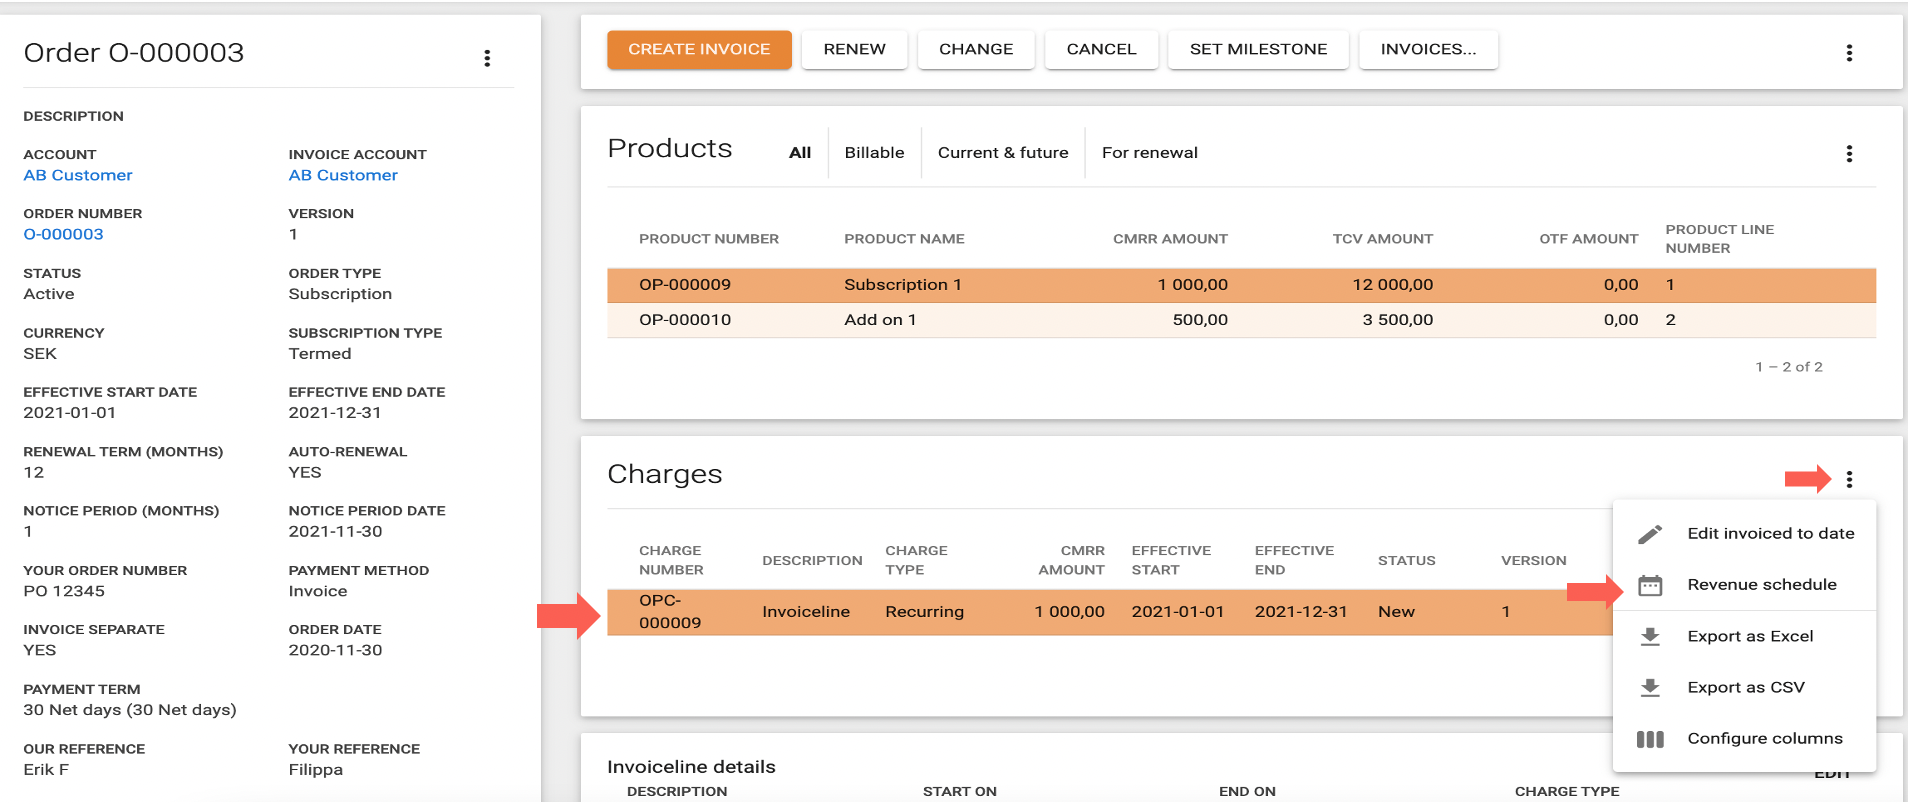Open the Invoices... button
The image size is (1909, 804).
pyautogui.click(x=1427, y=50)
